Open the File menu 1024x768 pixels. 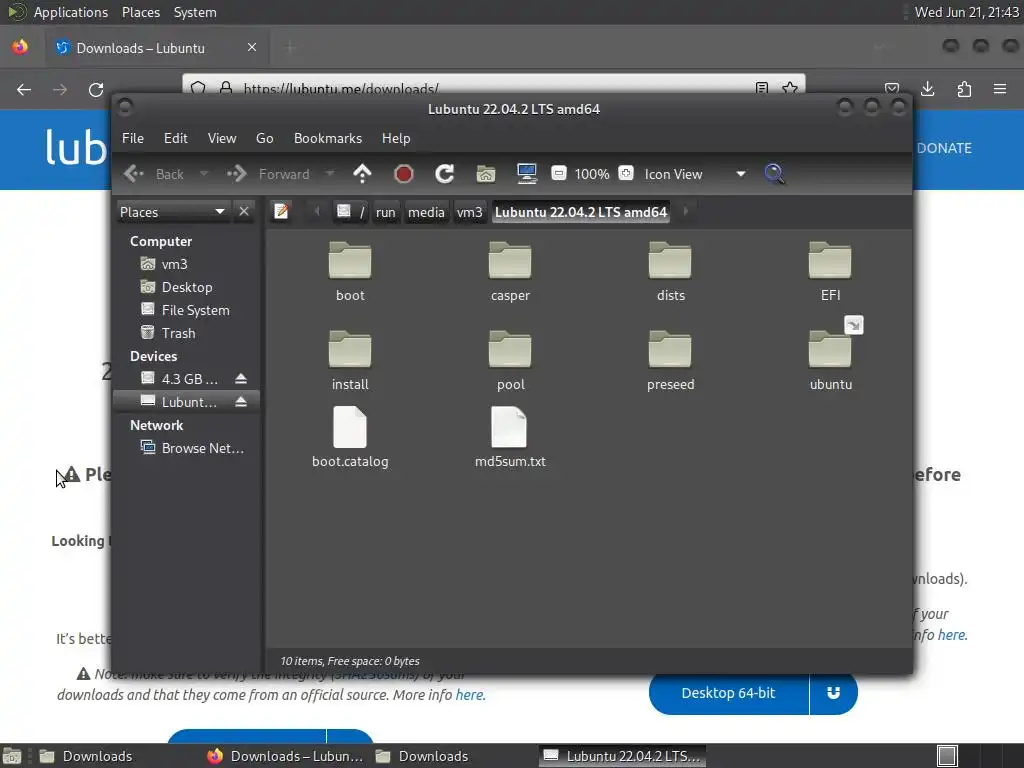[133, 138]
